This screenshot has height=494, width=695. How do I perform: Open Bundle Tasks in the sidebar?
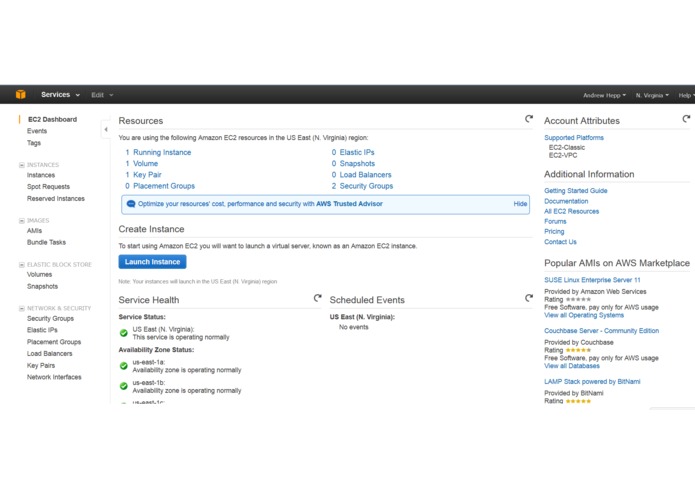coord(46,242)
